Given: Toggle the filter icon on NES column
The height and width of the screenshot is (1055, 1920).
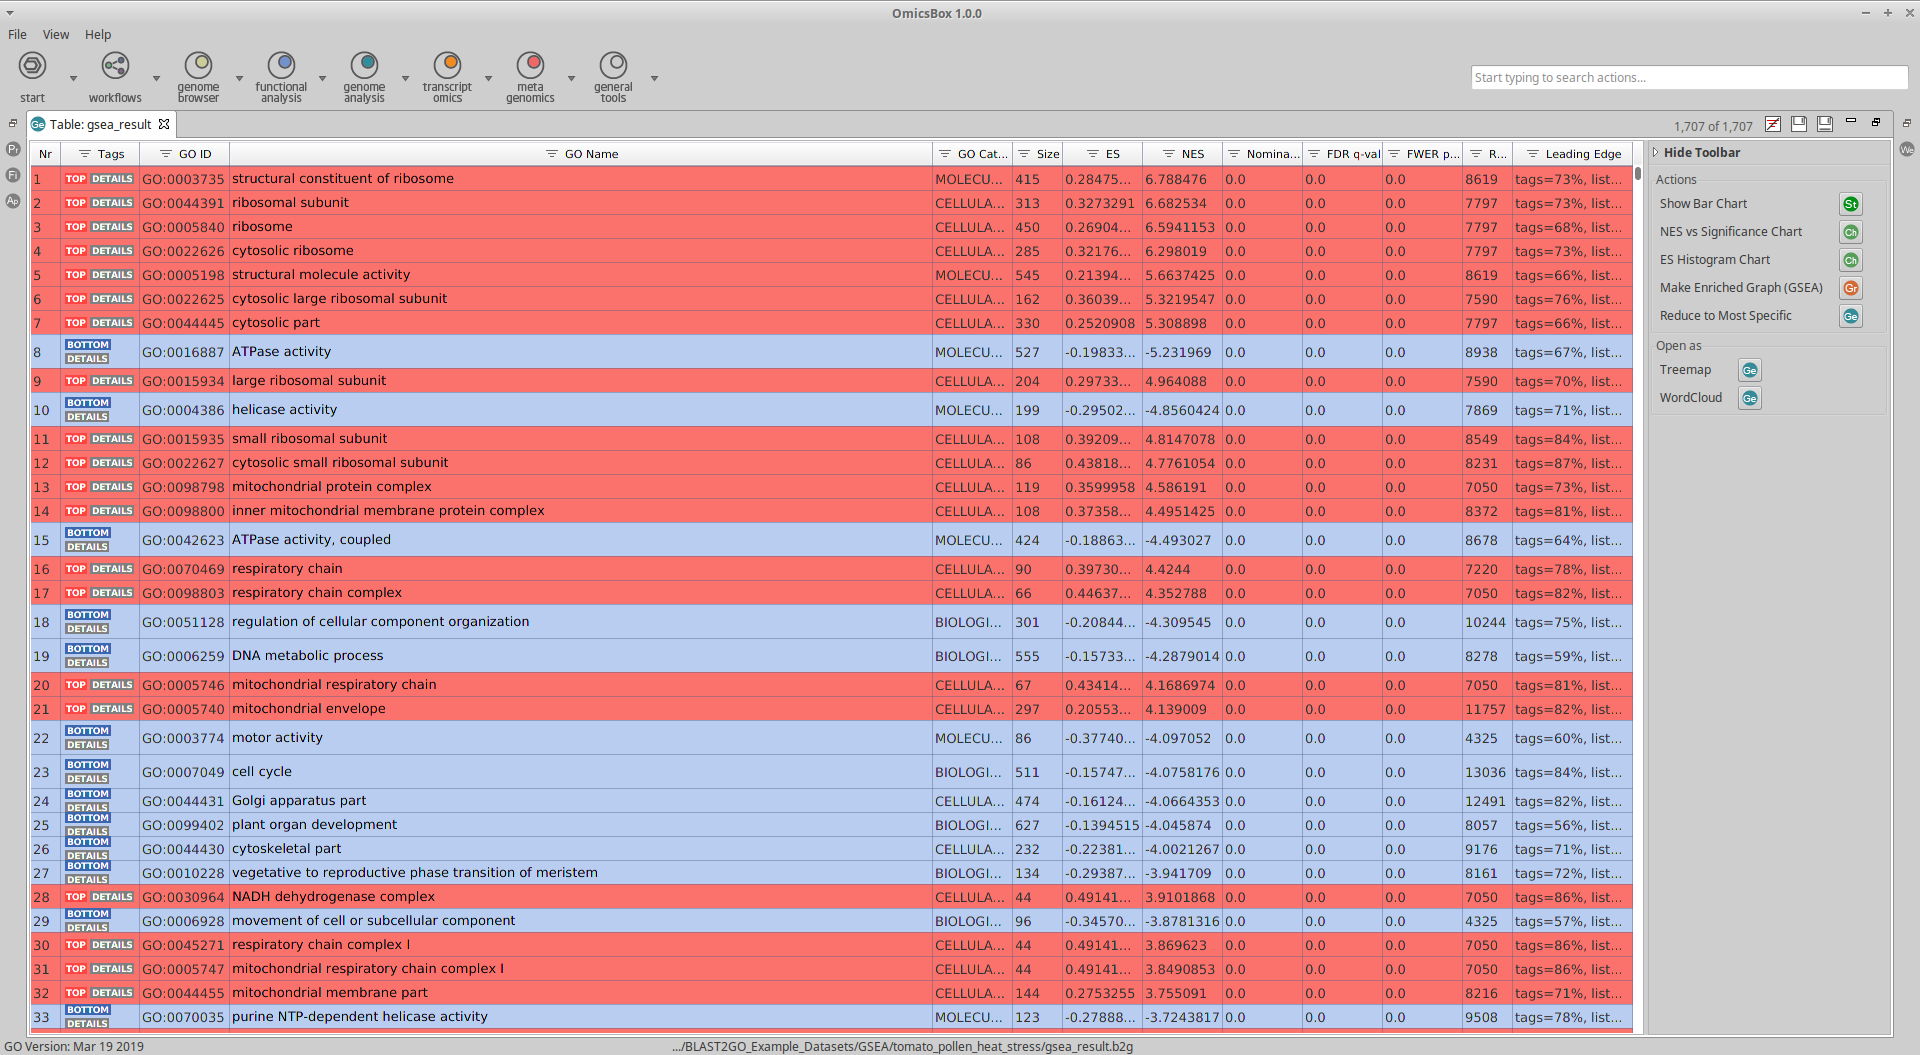Looking at the screenshot, I should click(1168, 154).
